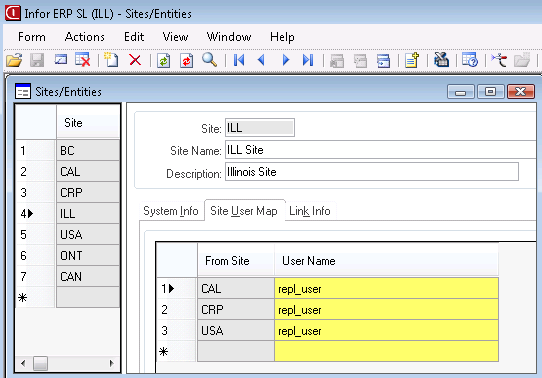
Task: Click the site list right scroll arrow
Action: 111,363
